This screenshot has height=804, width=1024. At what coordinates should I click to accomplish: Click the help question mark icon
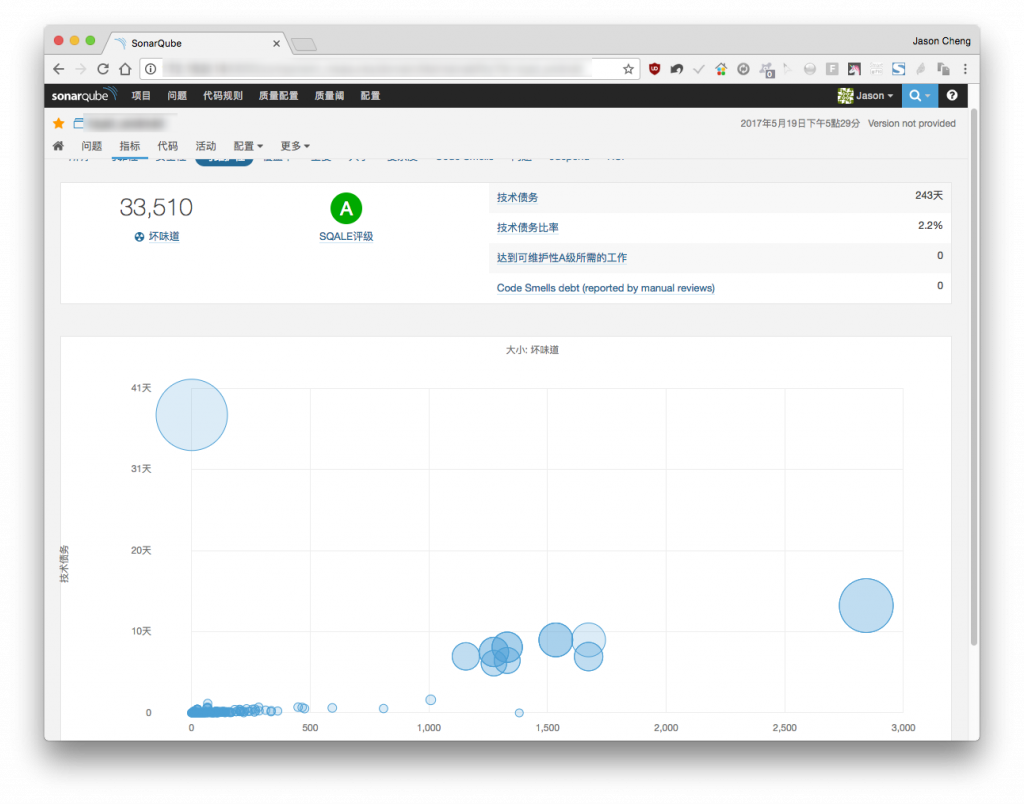coord(952,95)
